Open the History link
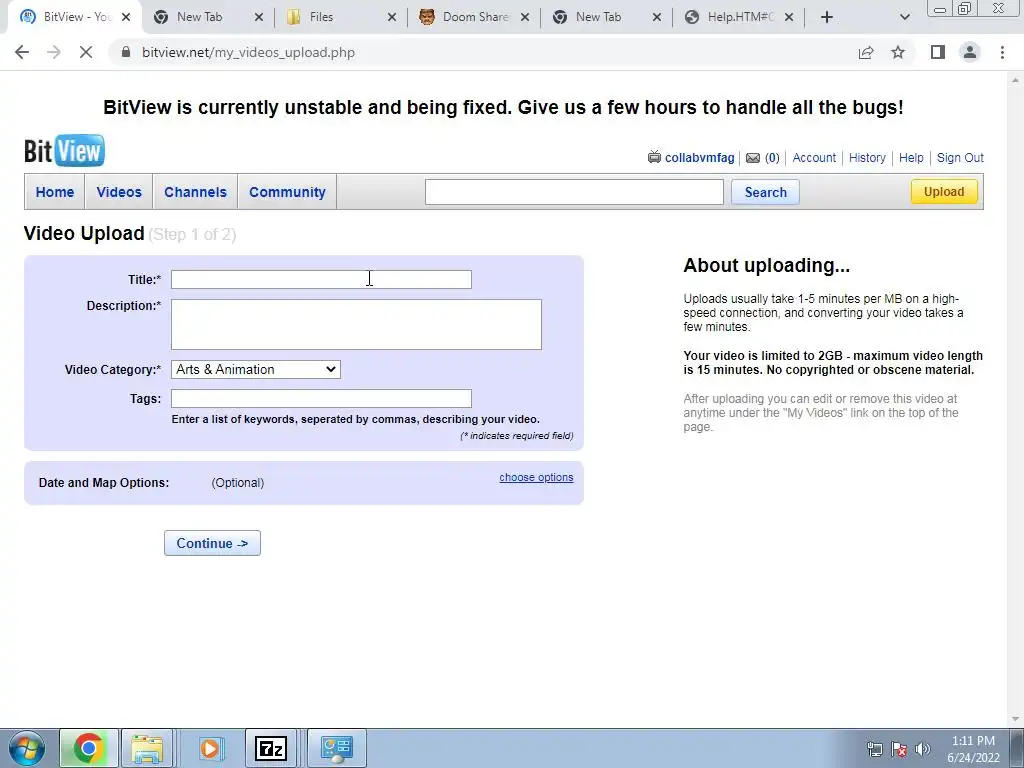 [867, 157]
